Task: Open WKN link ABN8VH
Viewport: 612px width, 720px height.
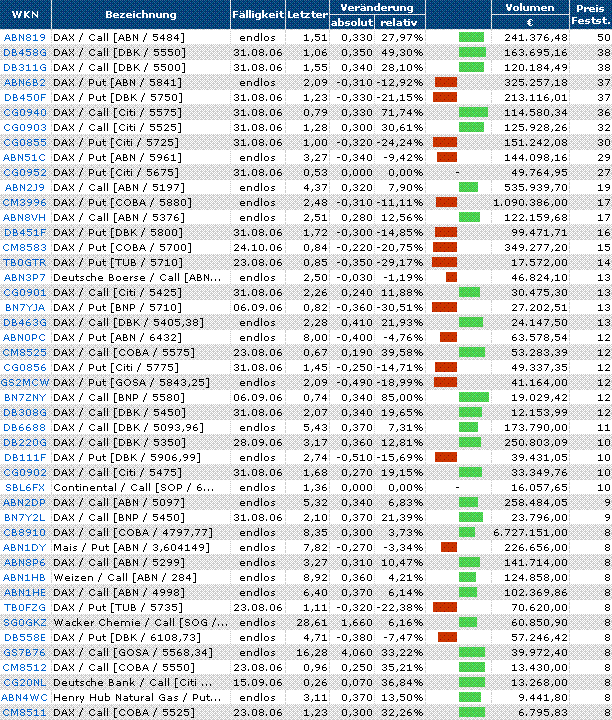Action: pos(25,217)
